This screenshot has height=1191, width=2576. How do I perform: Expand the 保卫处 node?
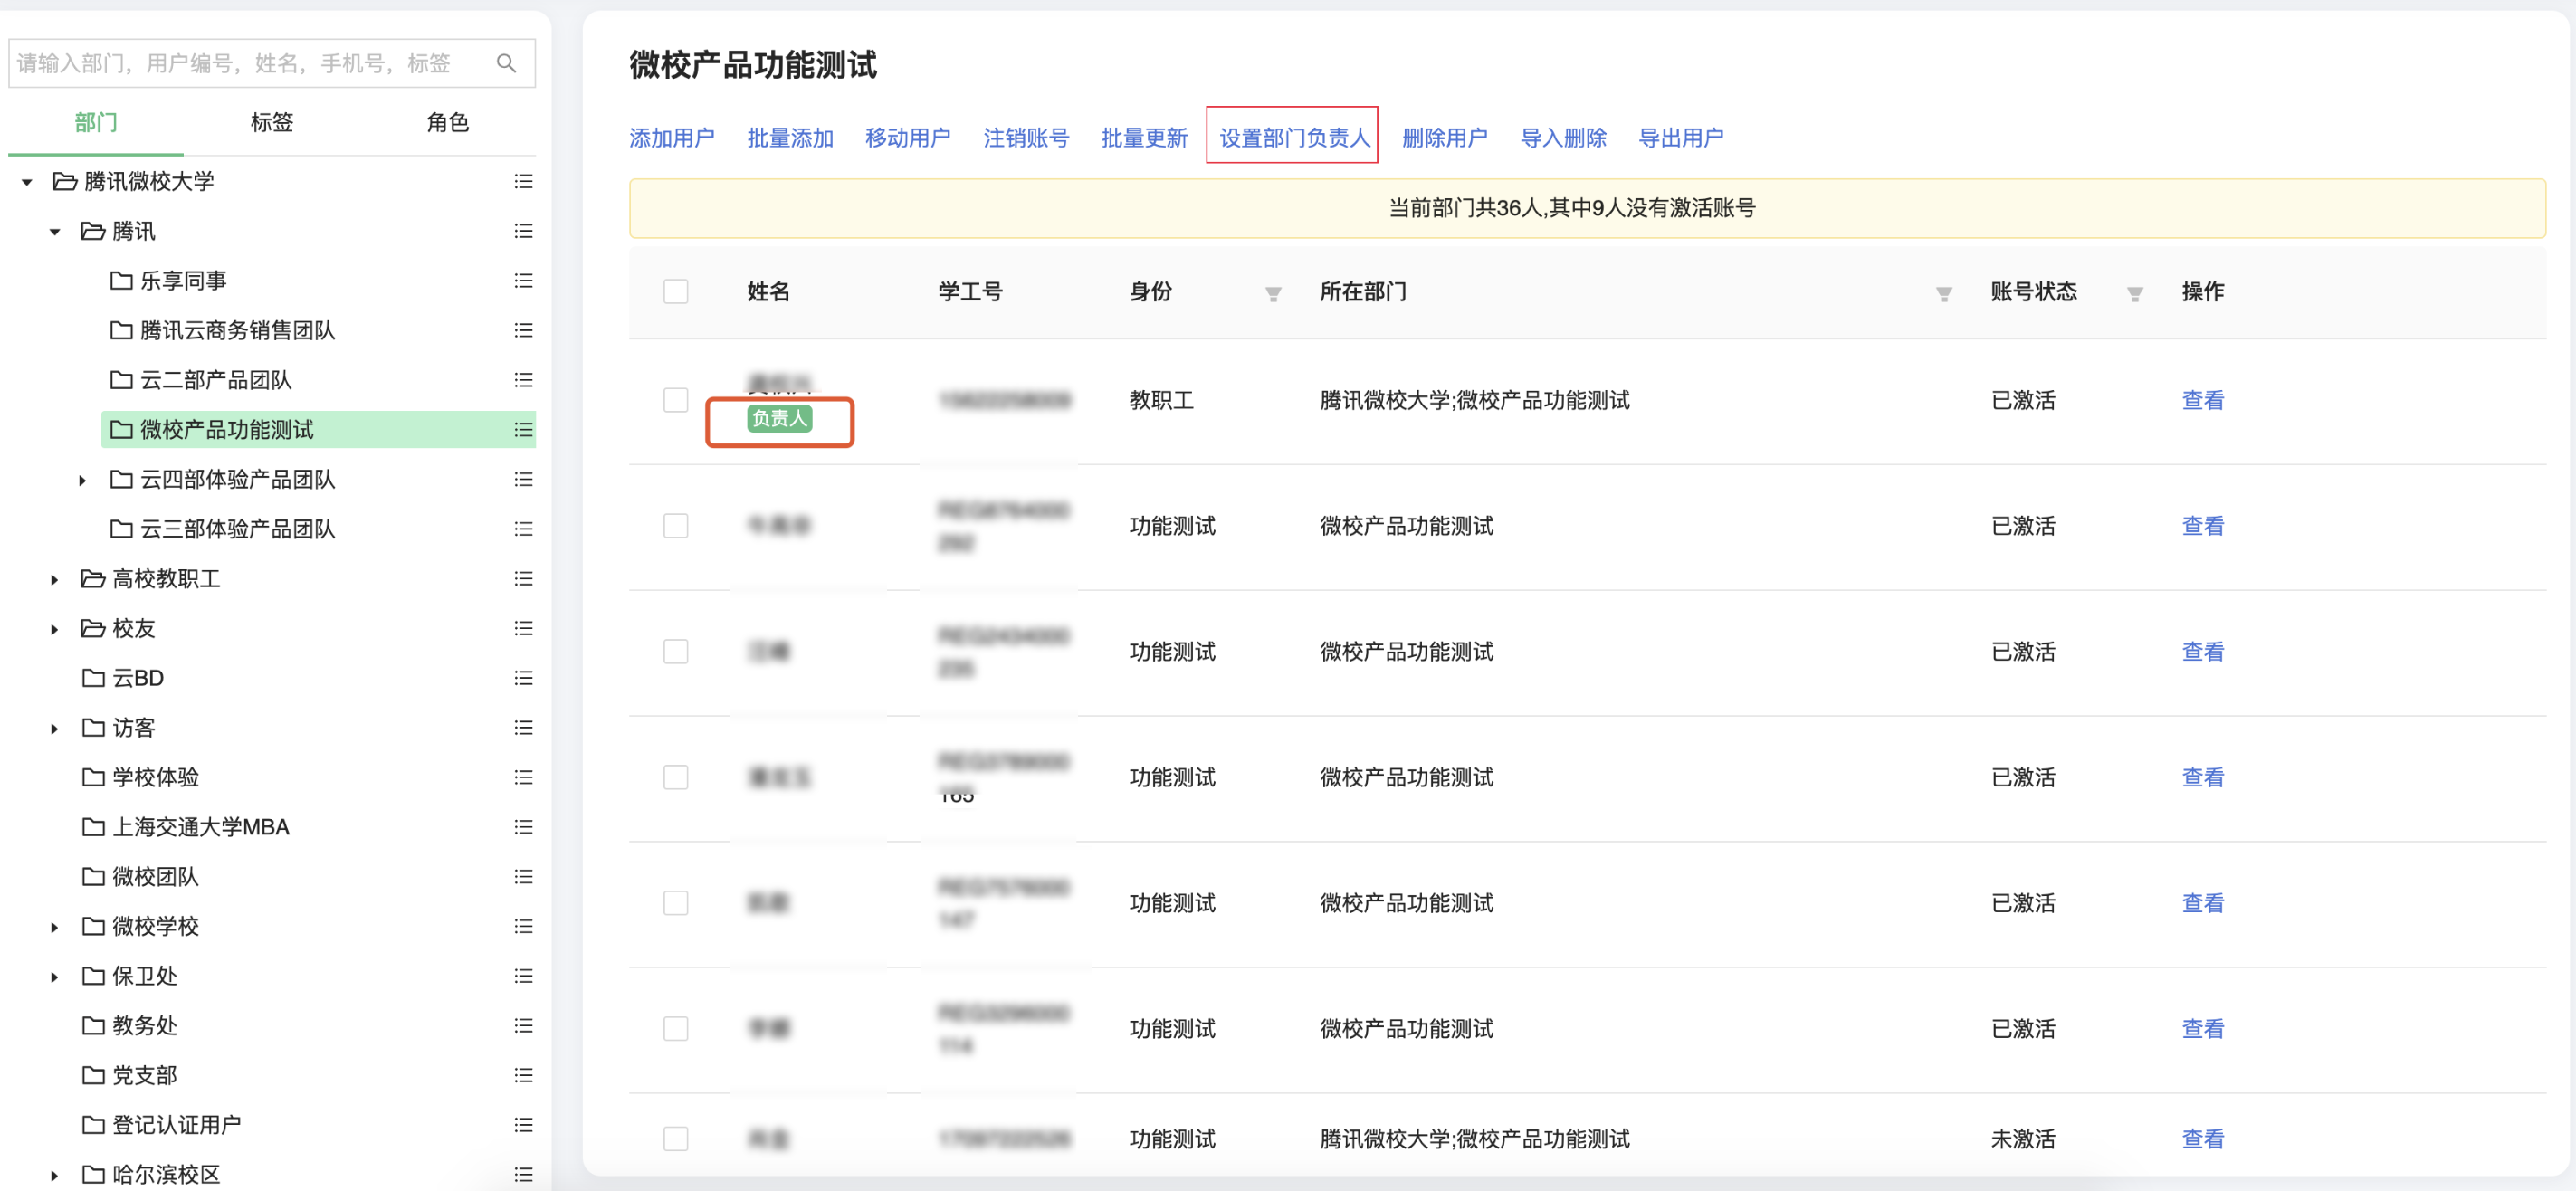(x=55, y=976)
